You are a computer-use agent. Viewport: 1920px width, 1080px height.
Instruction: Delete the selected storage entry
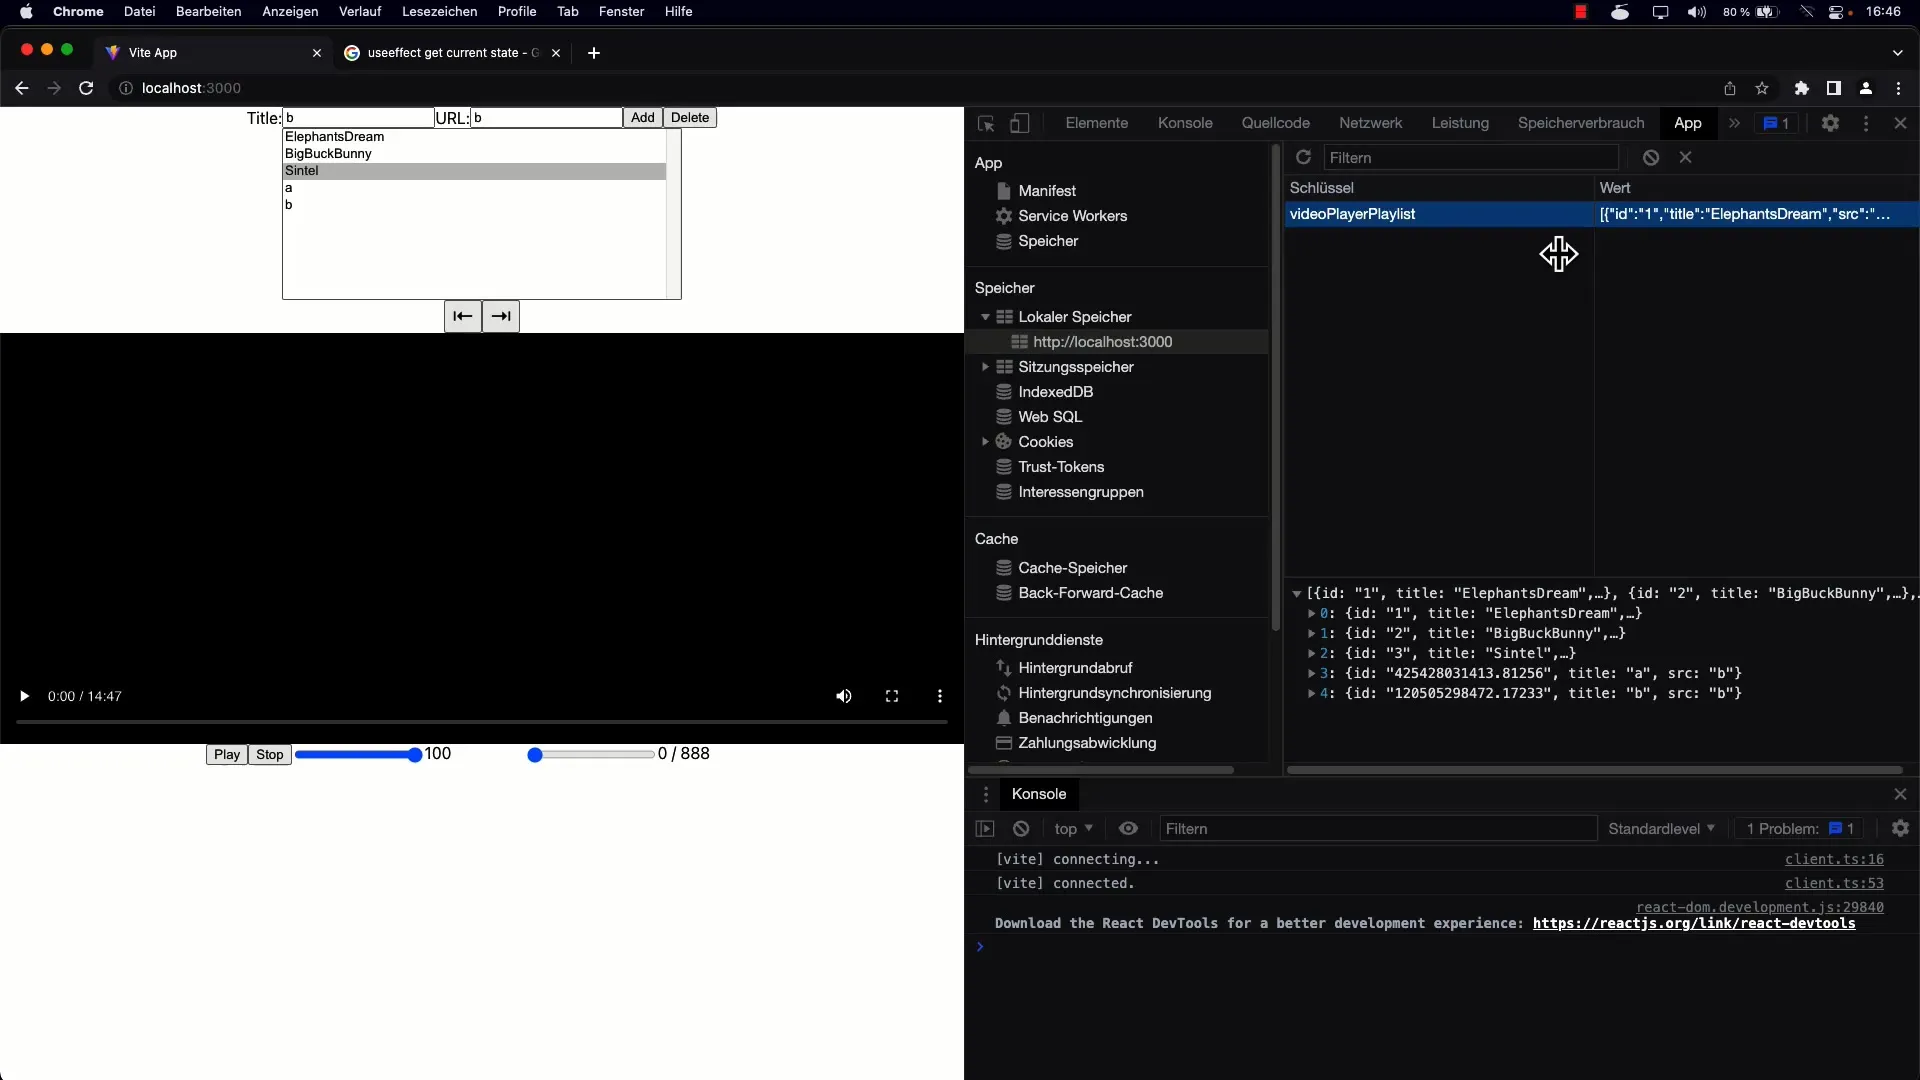point(1686,157)
